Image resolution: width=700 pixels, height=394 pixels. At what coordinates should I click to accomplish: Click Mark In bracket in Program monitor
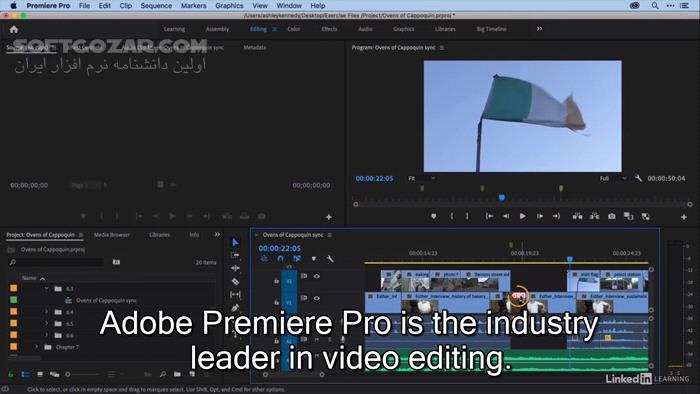[x=452, y=216]
